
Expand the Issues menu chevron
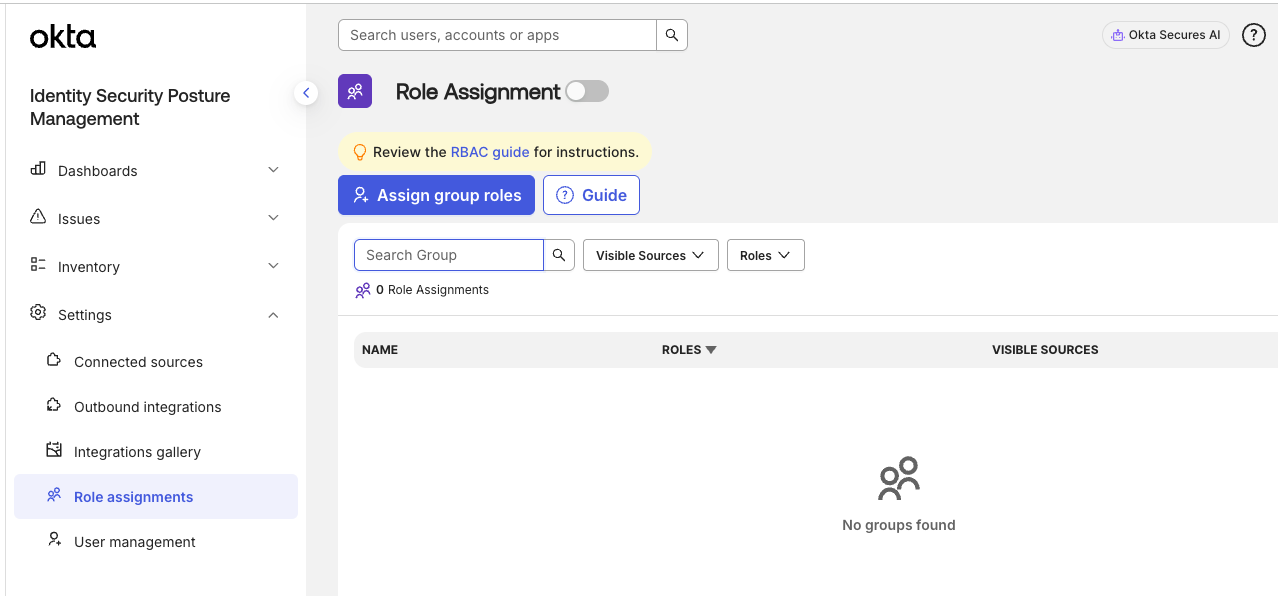click(274, 218)
